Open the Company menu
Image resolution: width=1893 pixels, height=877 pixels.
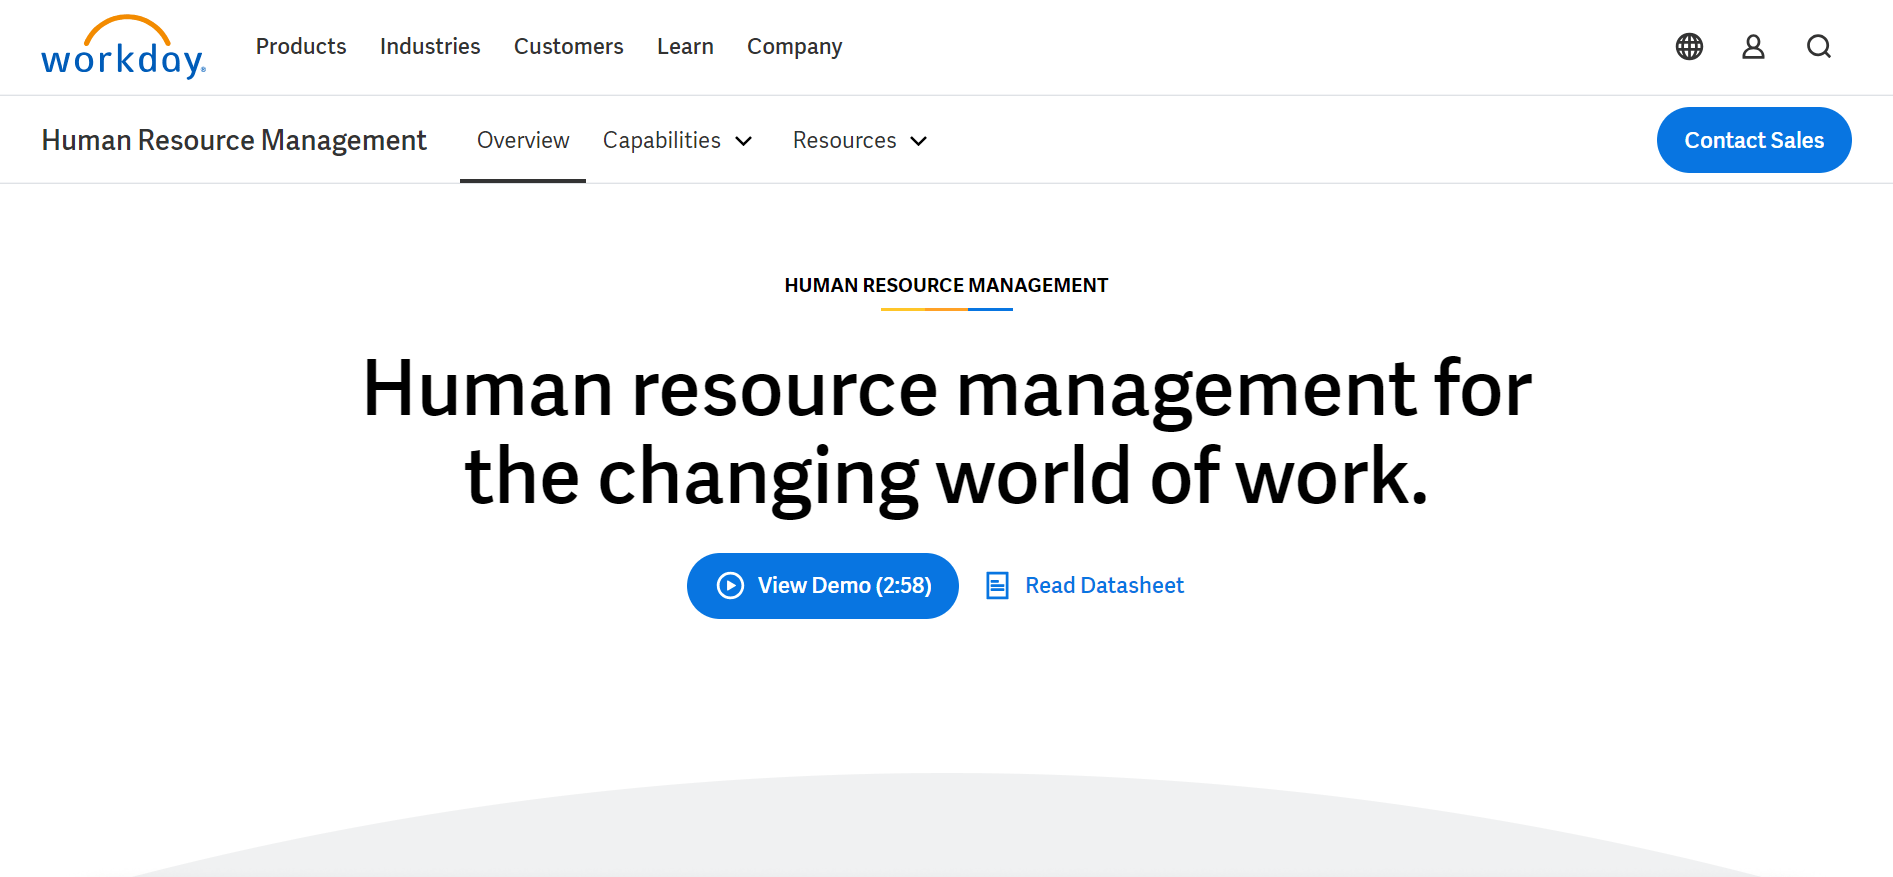795,47
